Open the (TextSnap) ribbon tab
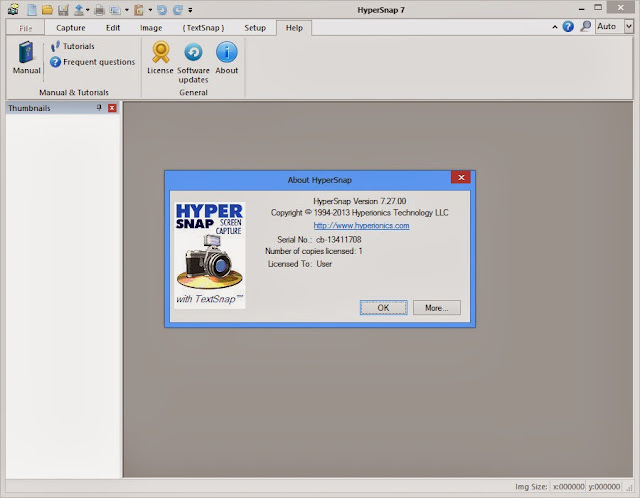The width and height of the screenshot is (640, 498). (203, 28)
